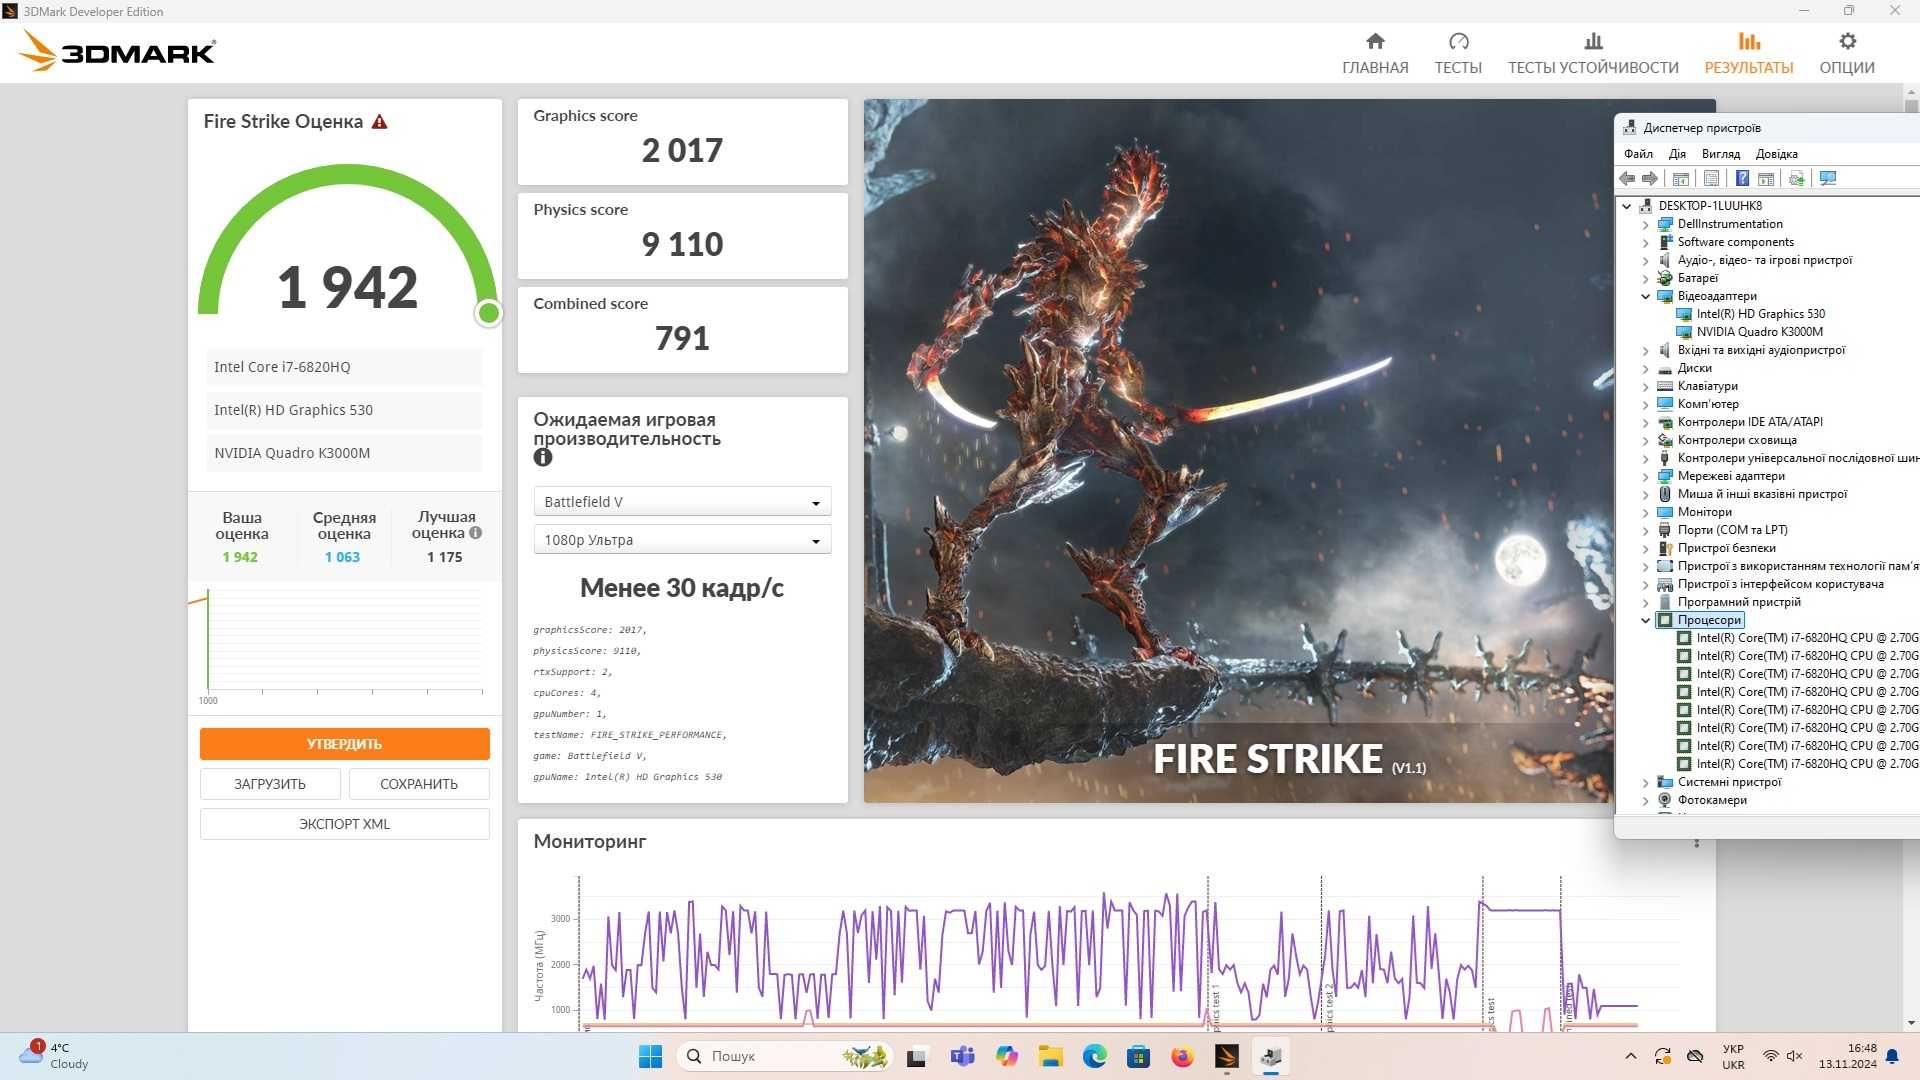Click scan for hardware changes monitor icon
Viewport: 1920px width, 1080px height.
click(x=1828, y=178)
